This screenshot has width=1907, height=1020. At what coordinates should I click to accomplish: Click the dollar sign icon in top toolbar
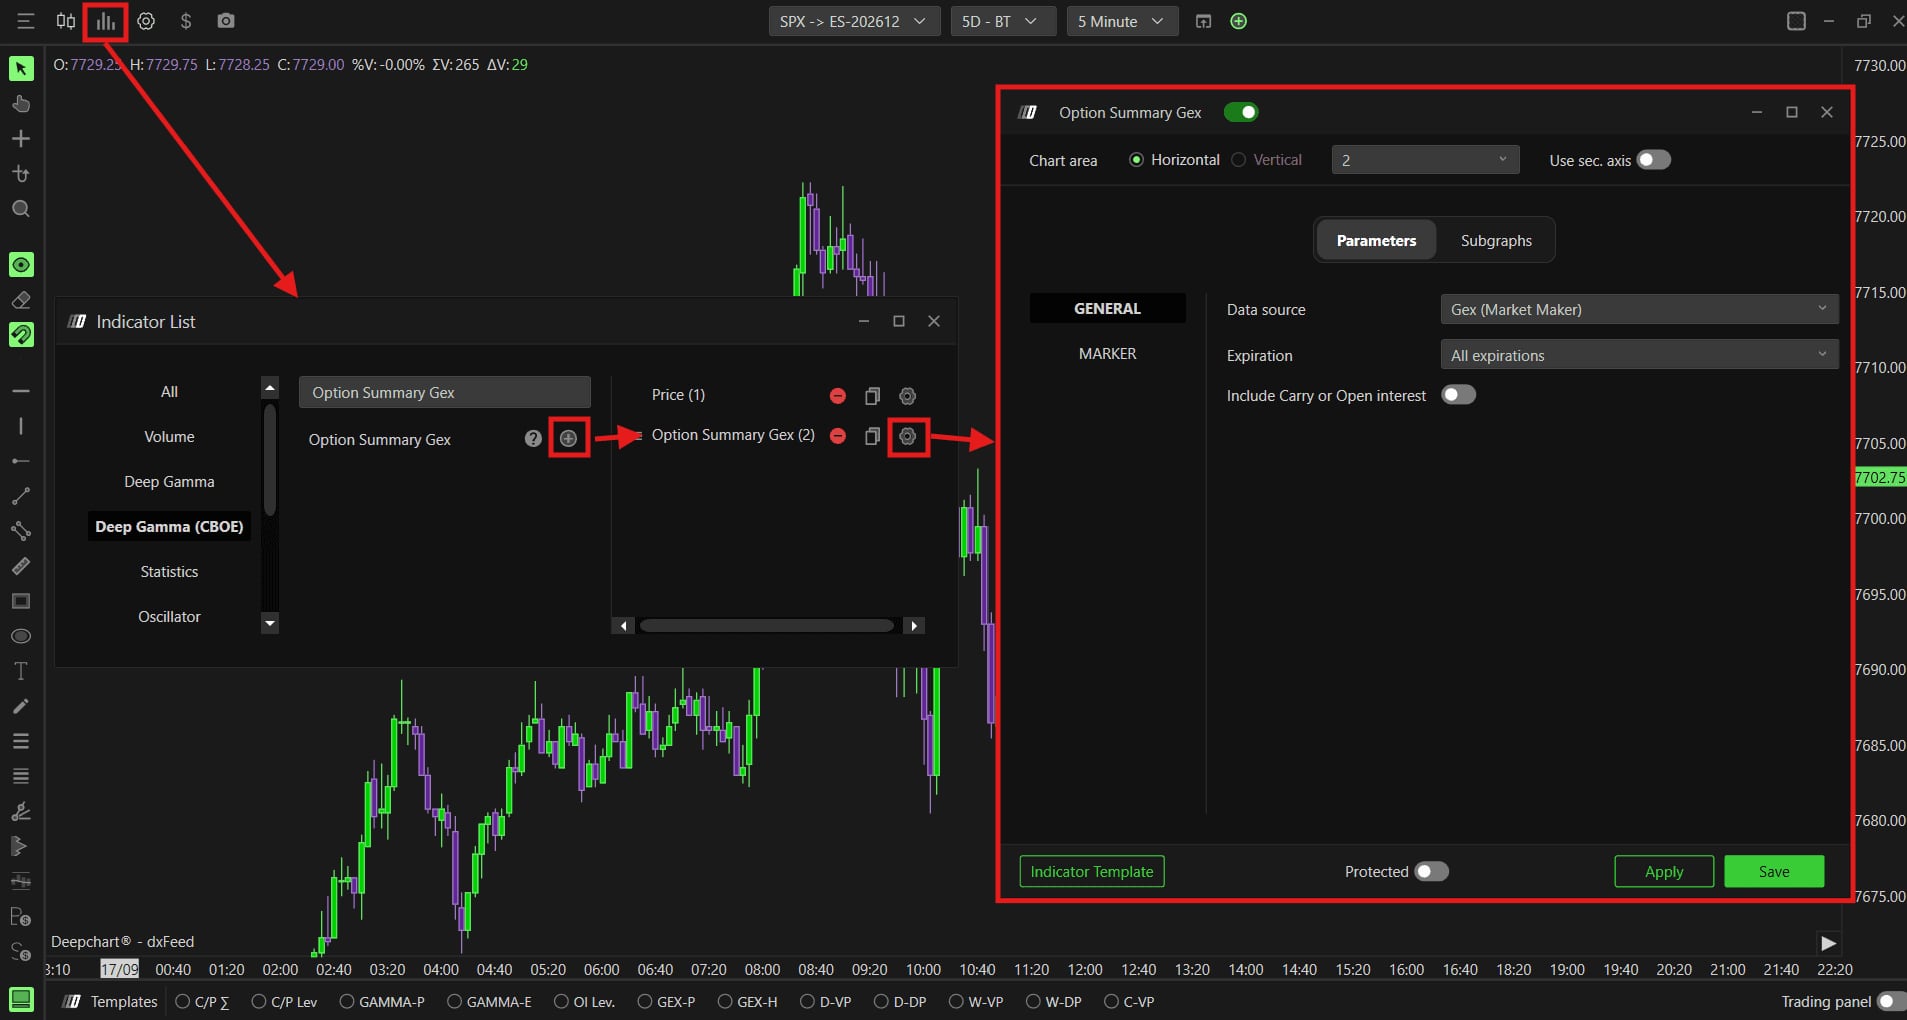coord(186,21)
